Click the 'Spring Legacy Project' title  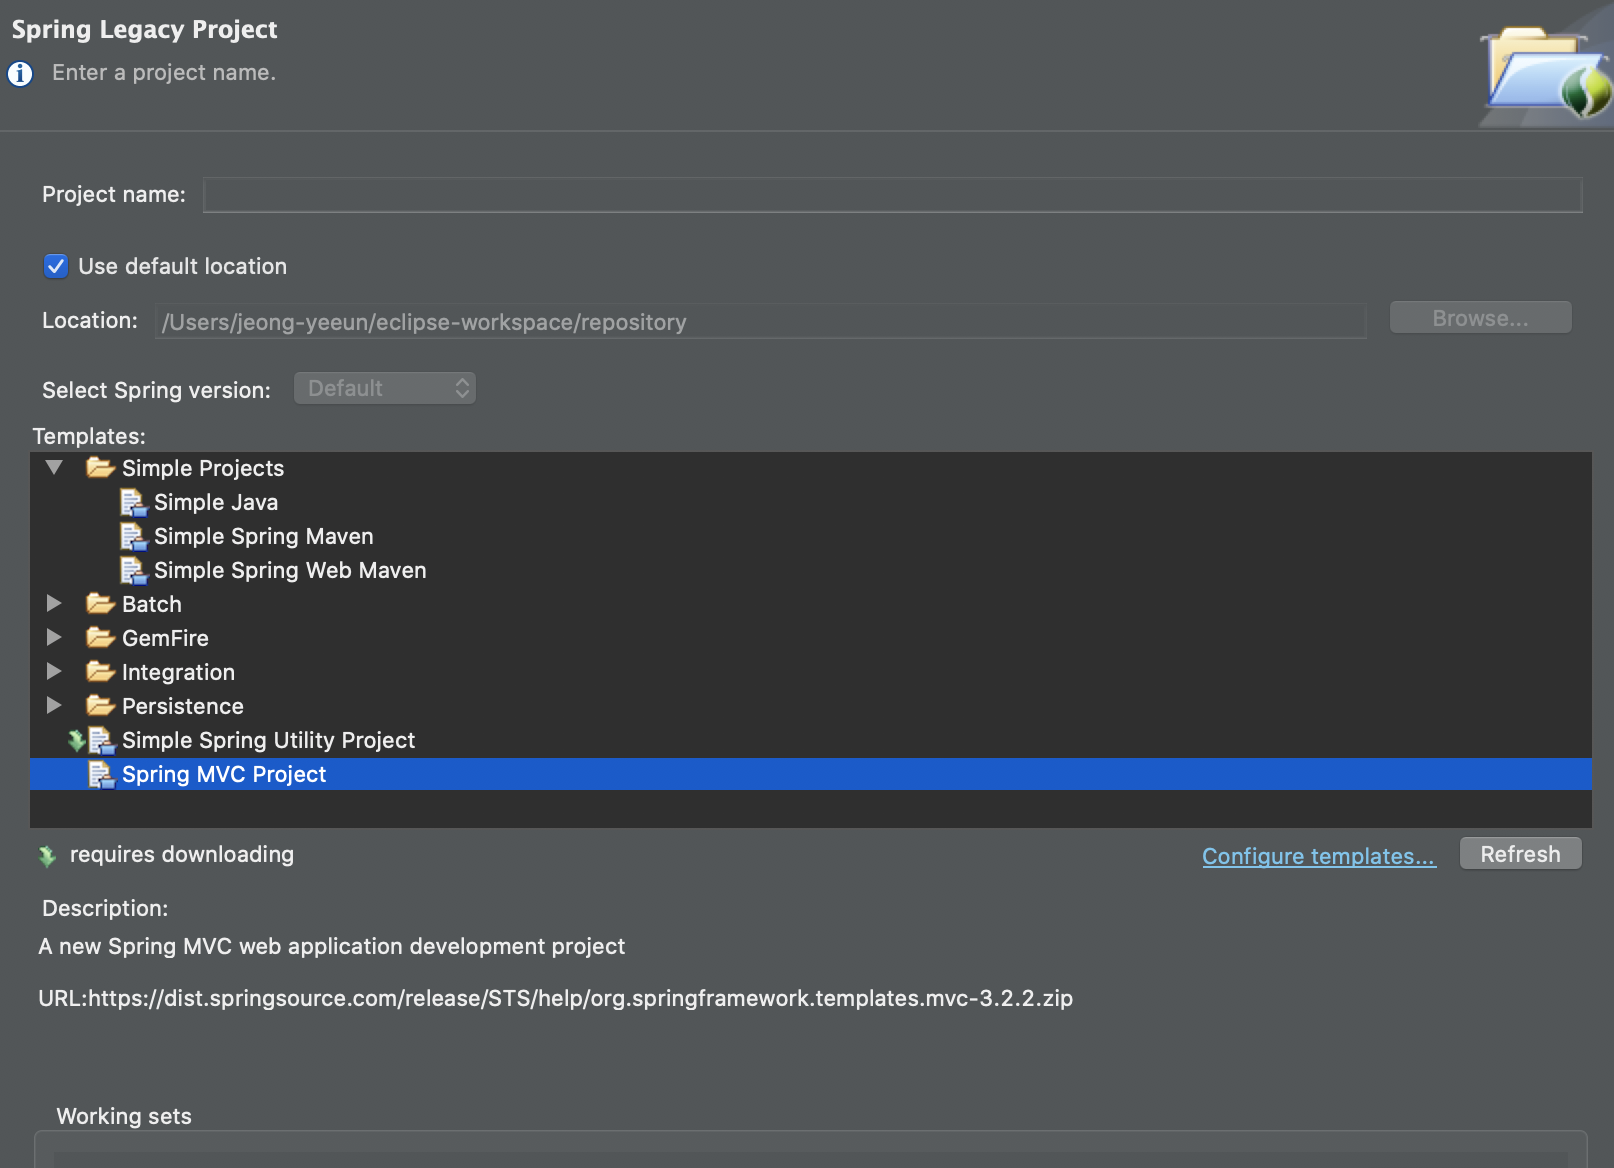click(145, 30)
